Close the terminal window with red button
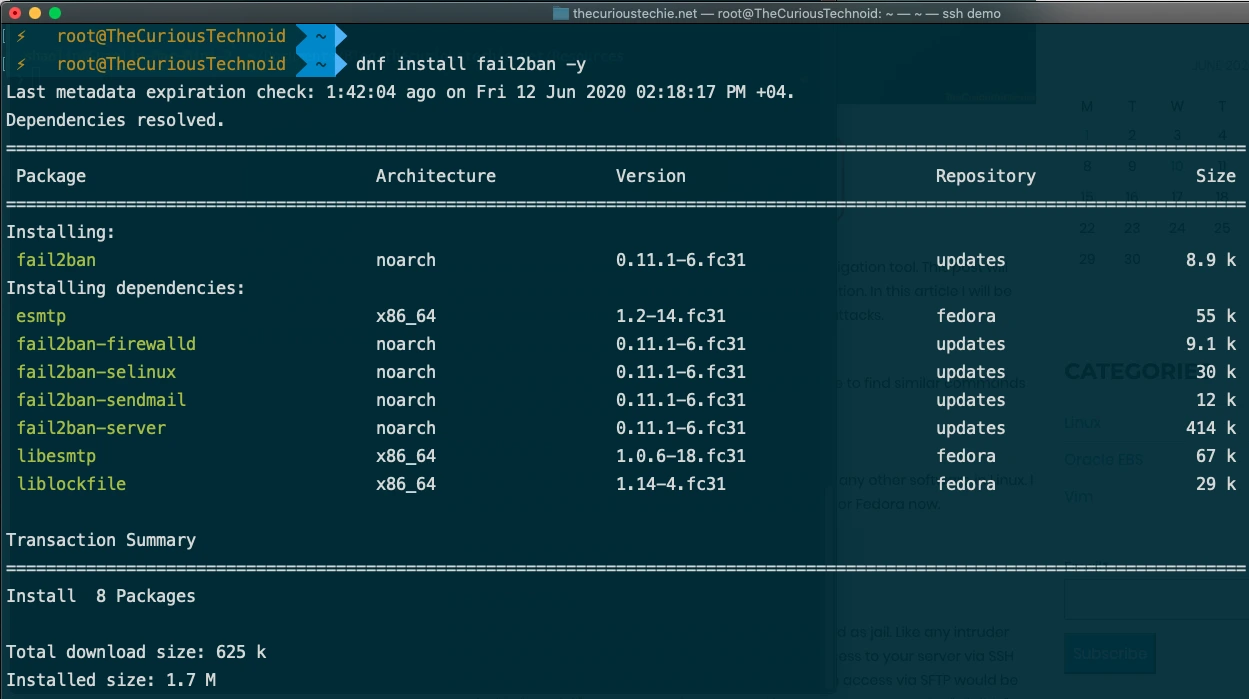This screenshot has height=699, width=1249. tap(14, 13)
